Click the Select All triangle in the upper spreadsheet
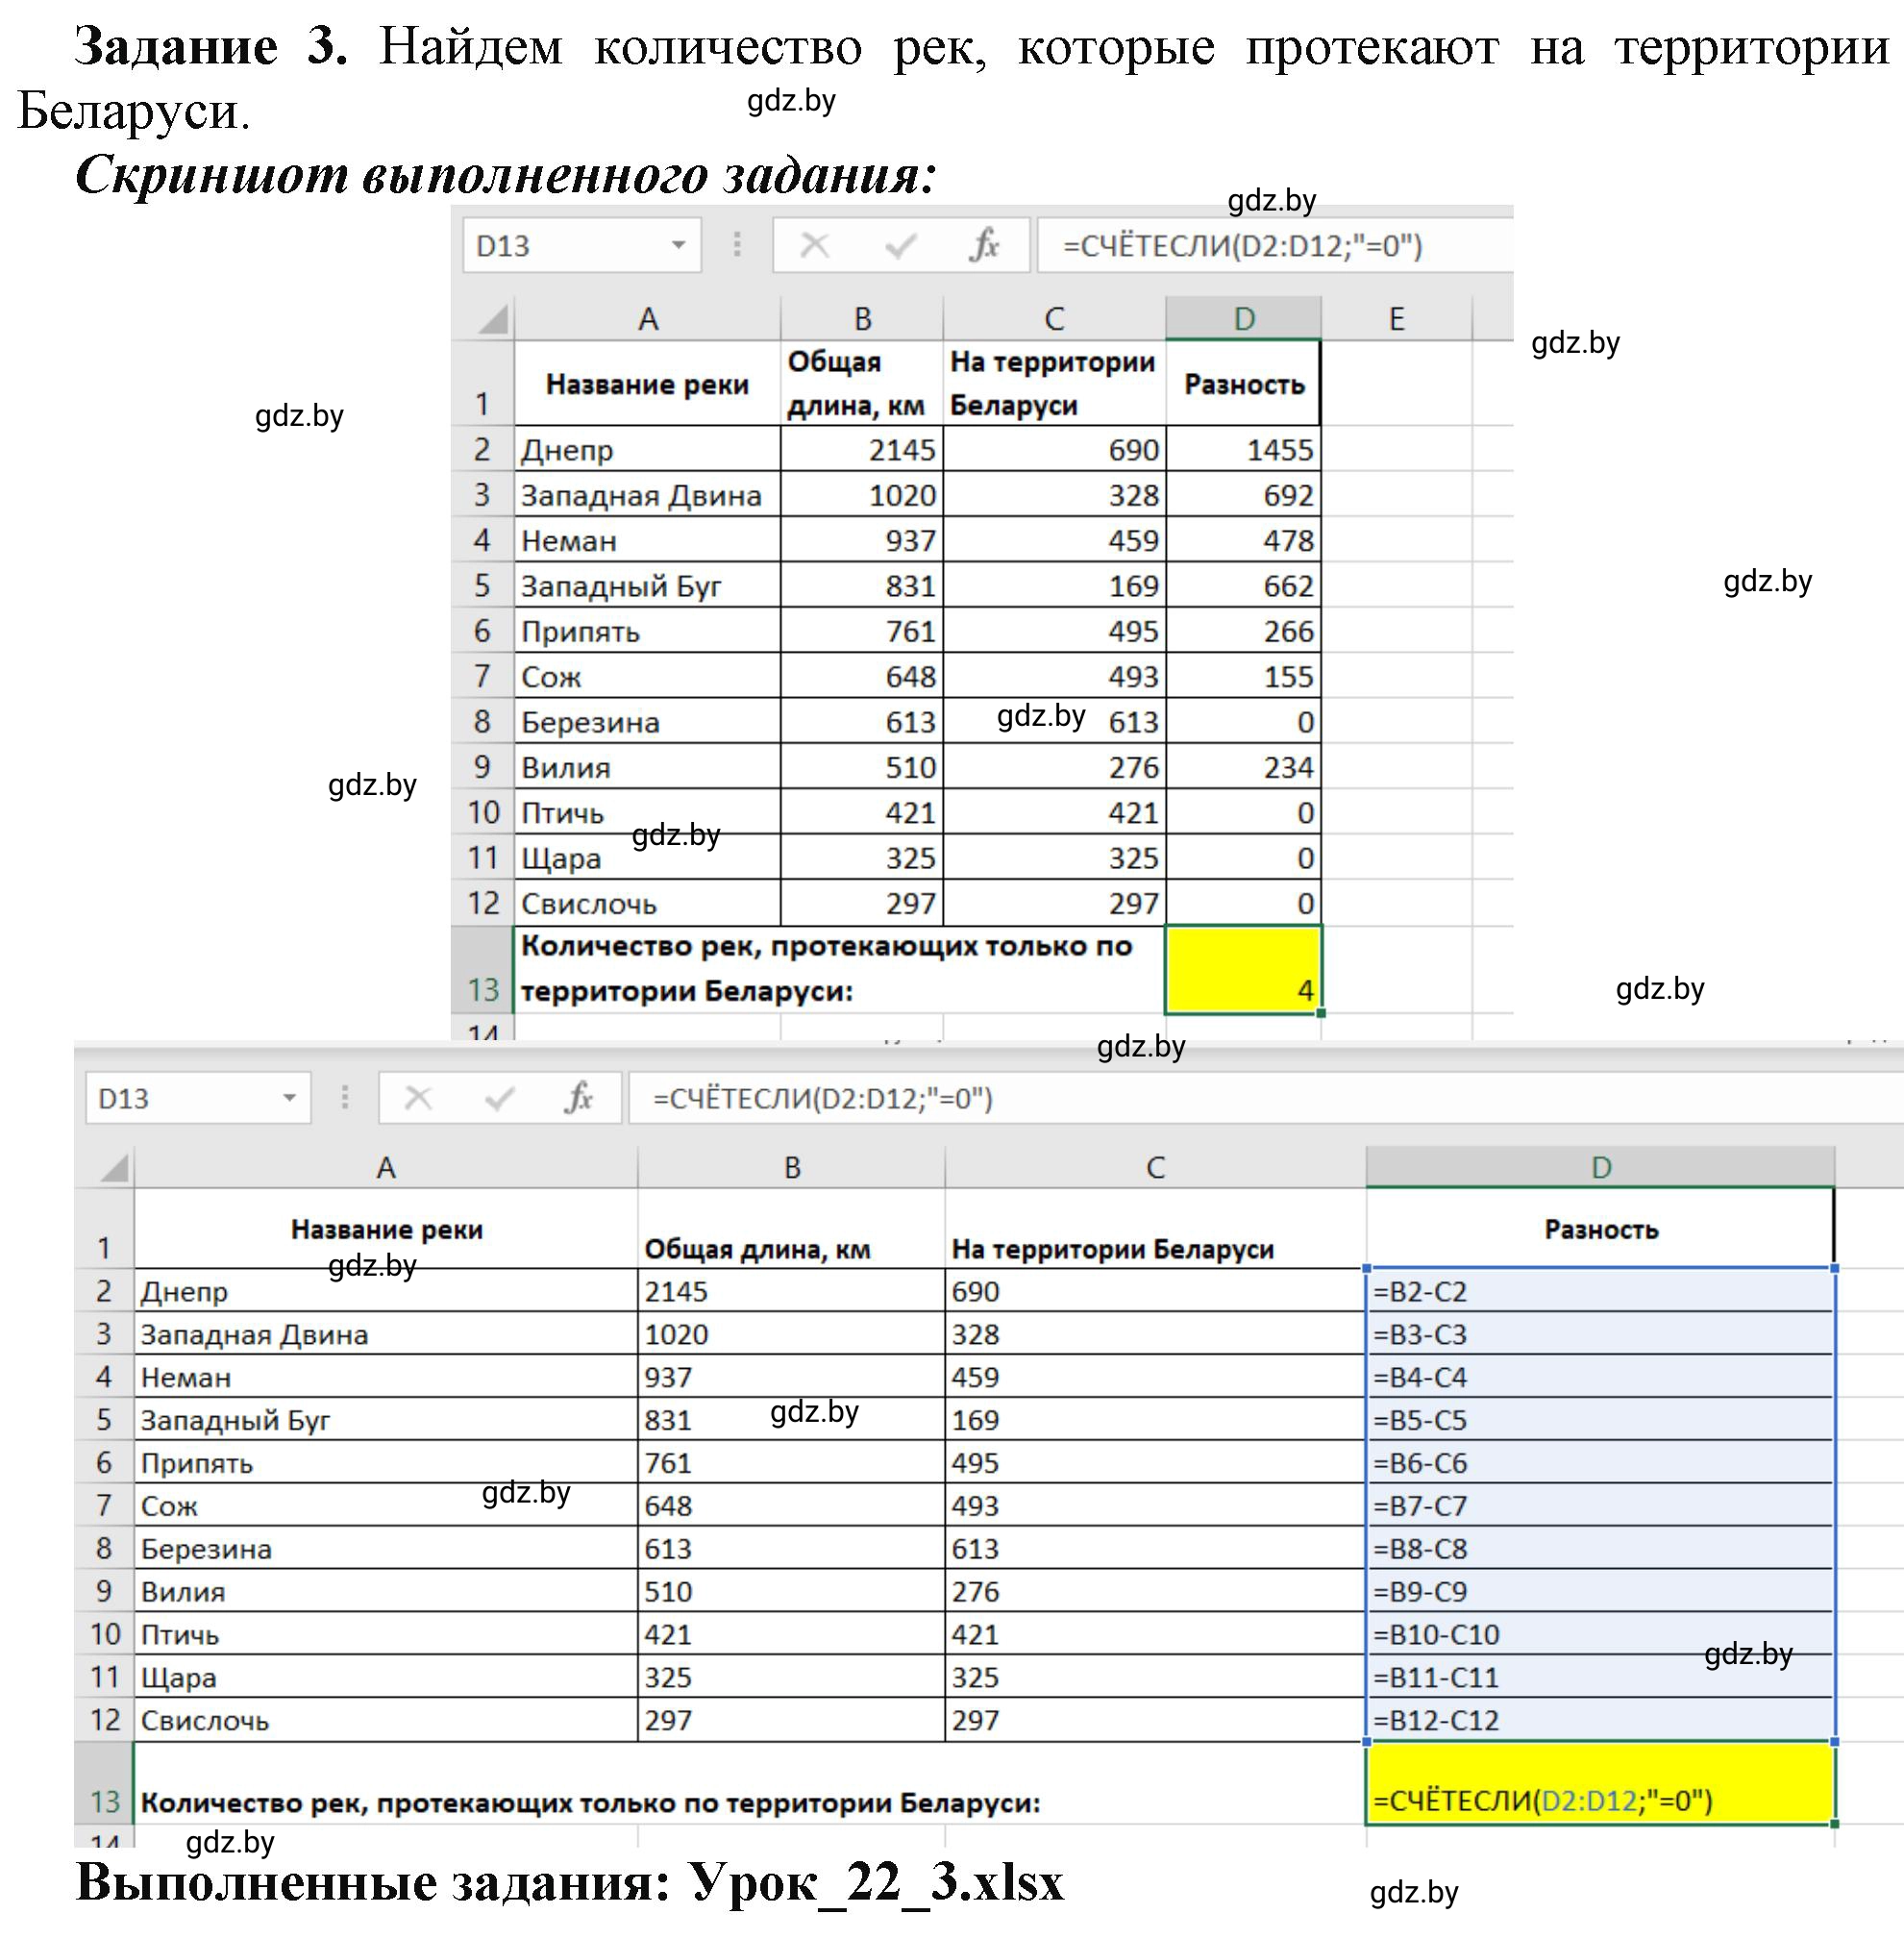The image size is (1904, 1939). (492, 319)
